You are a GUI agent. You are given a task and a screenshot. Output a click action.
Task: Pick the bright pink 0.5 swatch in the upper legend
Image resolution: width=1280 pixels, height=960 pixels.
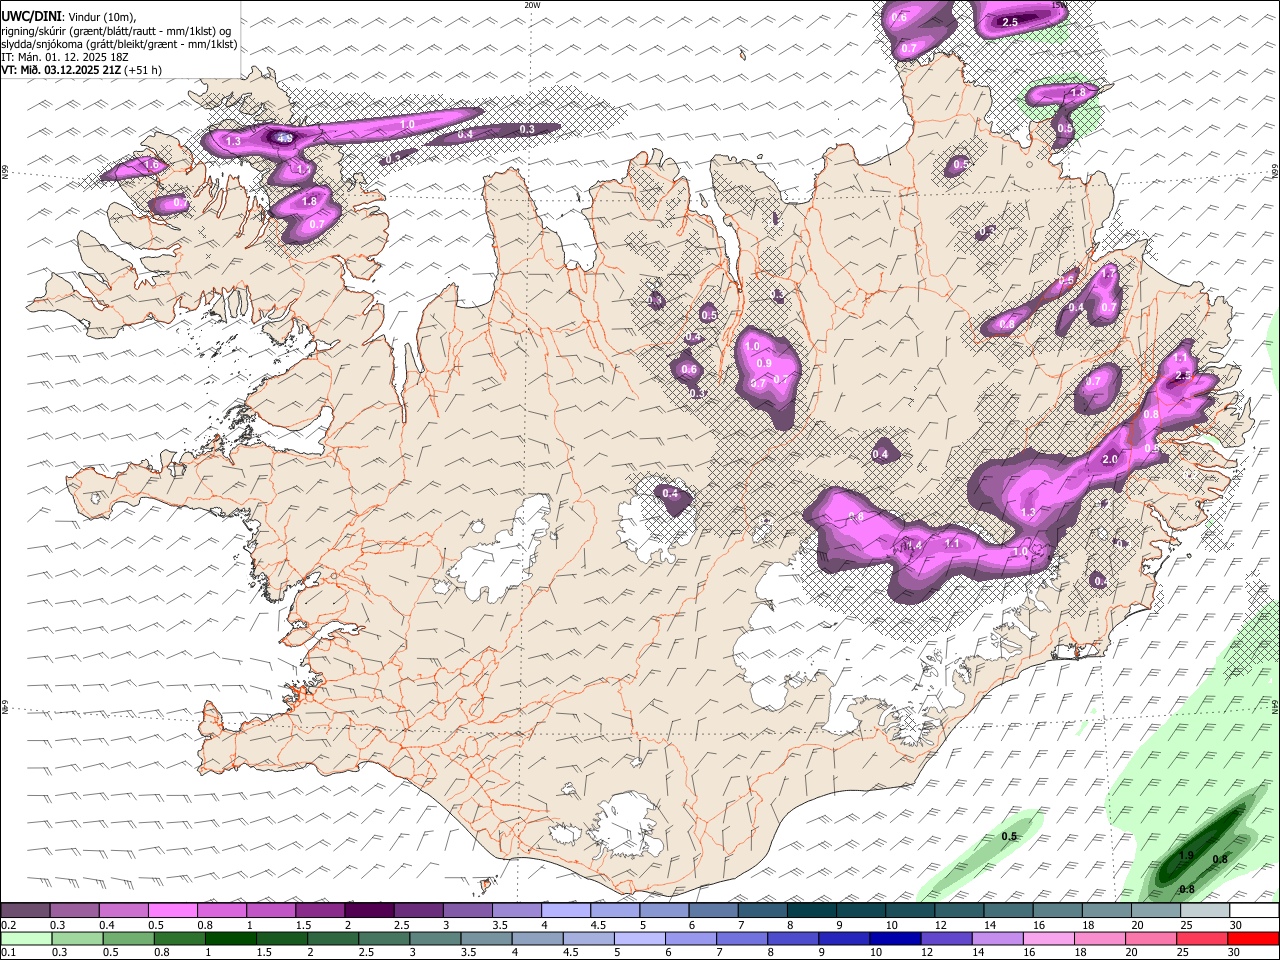173,910
